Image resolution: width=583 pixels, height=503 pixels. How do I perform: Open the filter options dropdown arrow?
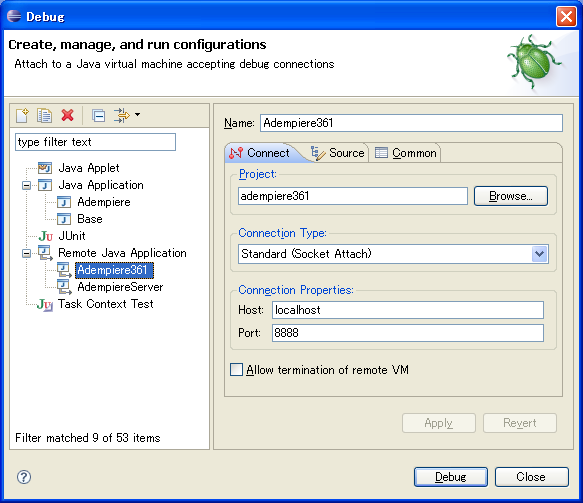138,115
